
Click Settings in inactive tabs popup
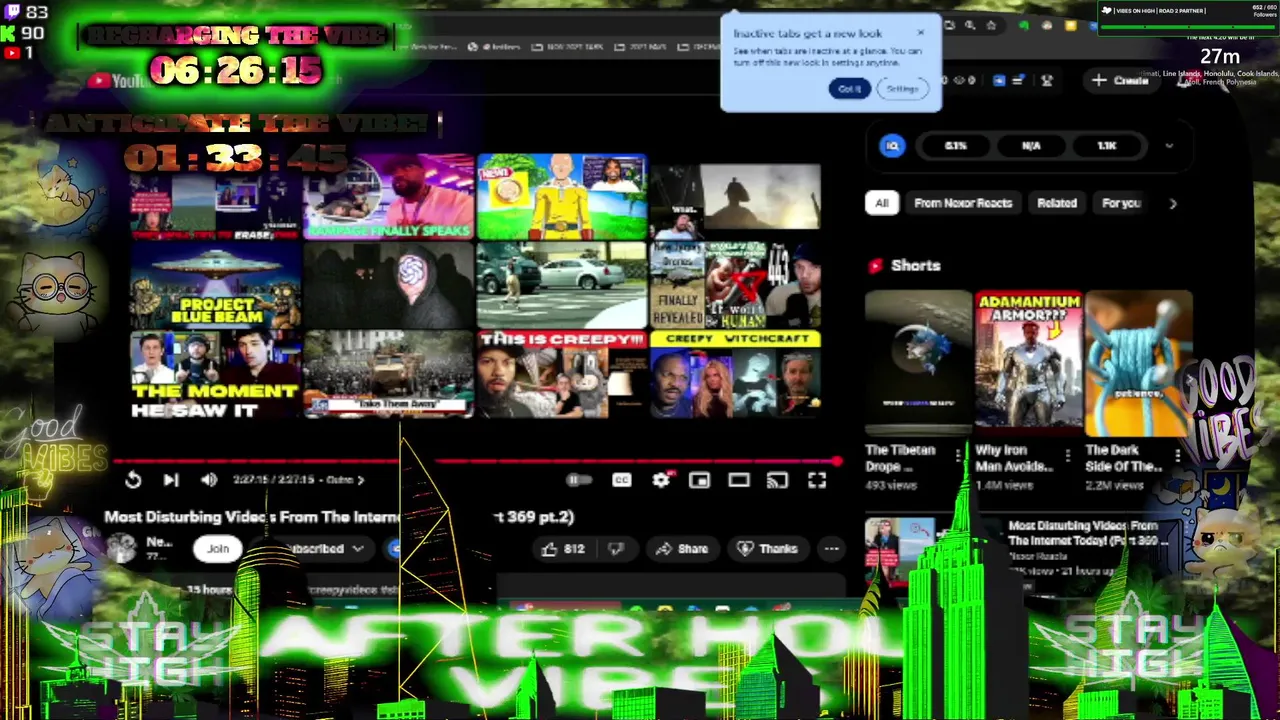pyautogui.click(x=902, y=89)
